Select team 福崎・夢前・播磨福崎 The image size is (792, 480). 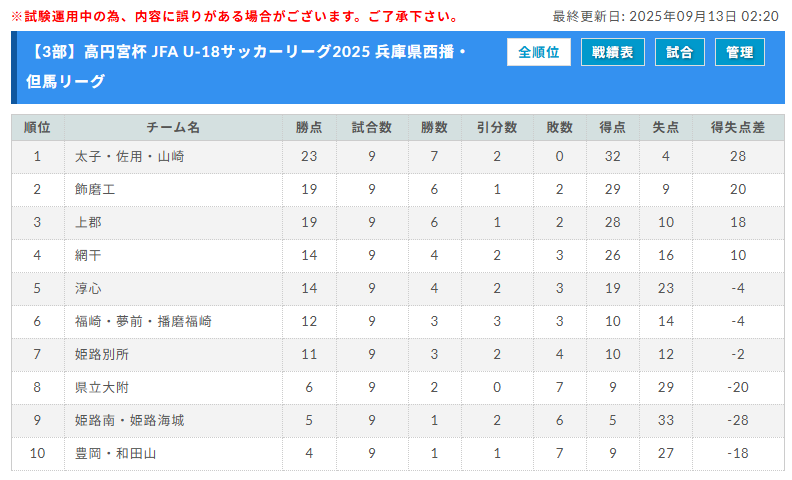pos(143,321)
